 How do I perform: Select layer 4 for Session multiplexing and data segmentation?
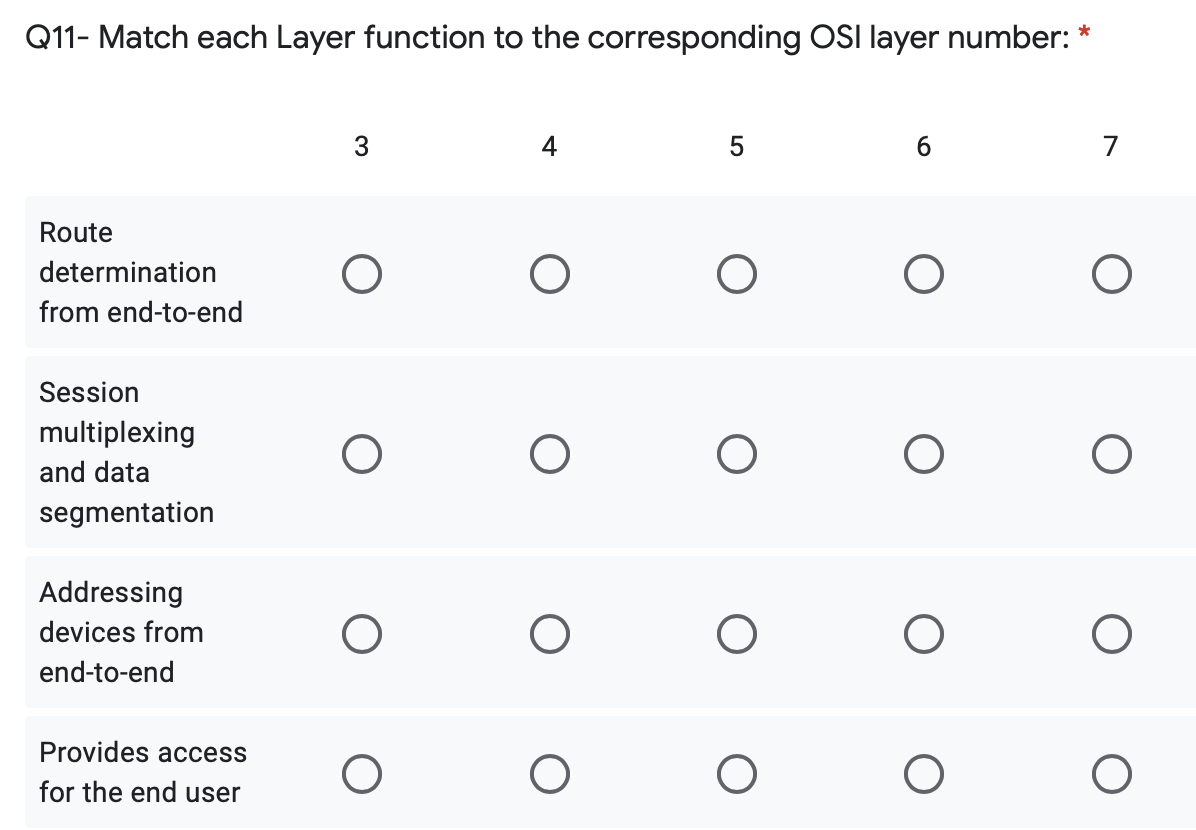click(549, 453)
